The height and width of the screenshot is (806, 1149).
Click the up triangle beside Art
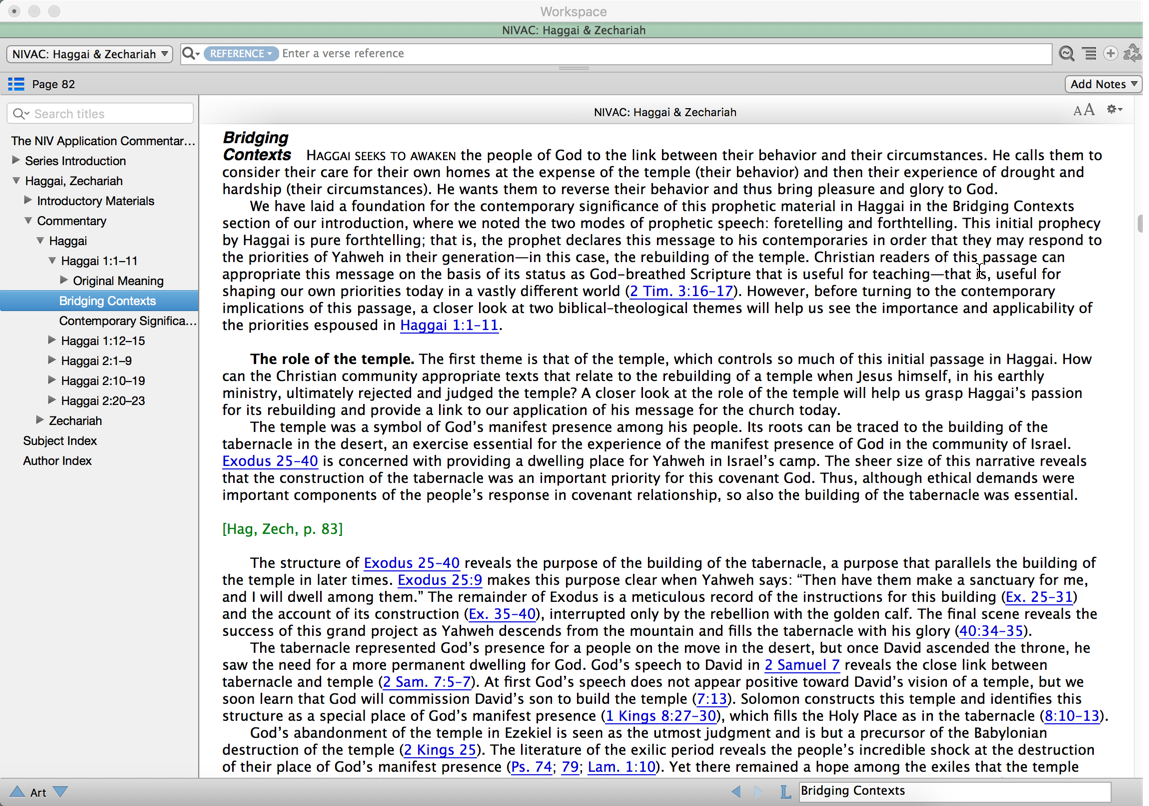tap(17, 791)
